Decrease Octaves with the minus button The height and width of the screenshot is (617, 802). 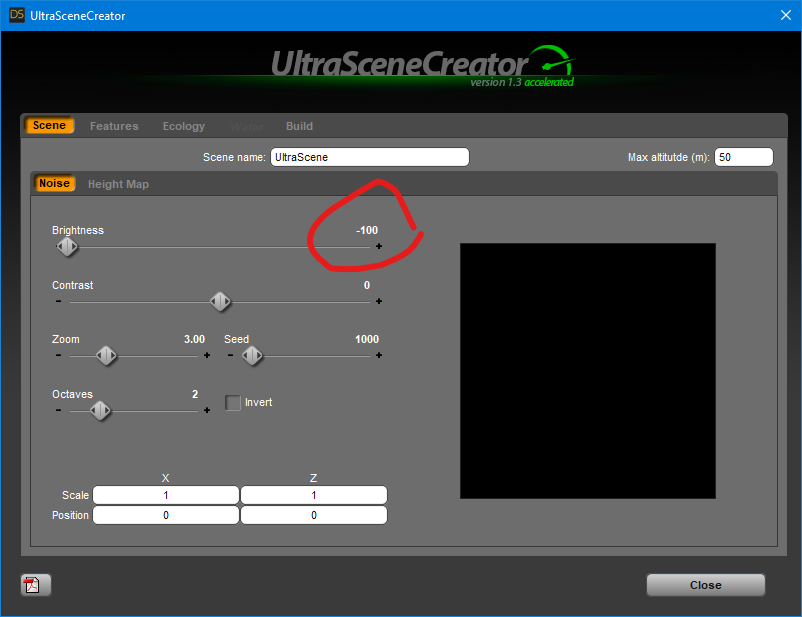[x=58, y=410]
